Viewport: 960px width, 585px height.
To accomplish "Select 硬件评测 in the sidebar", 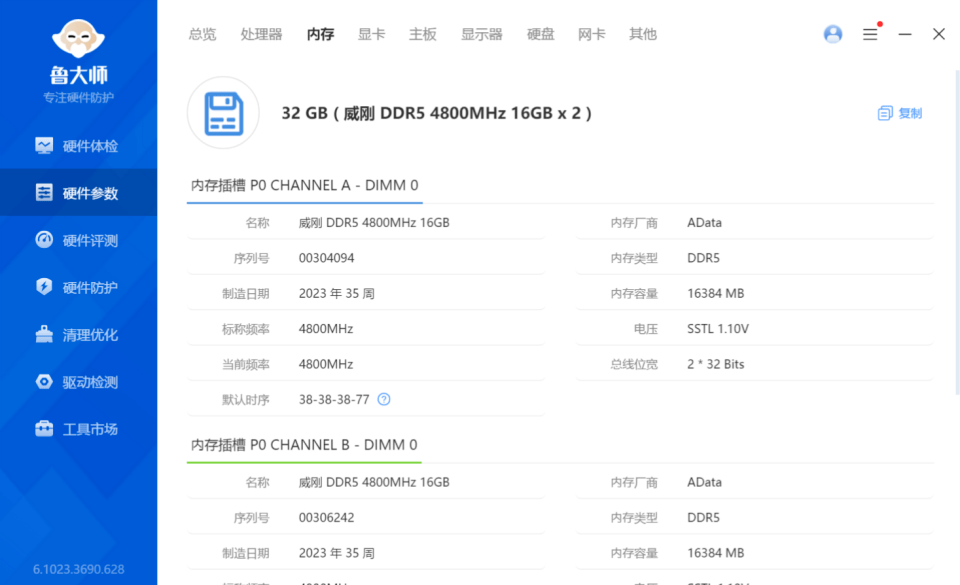I will 78,240.
